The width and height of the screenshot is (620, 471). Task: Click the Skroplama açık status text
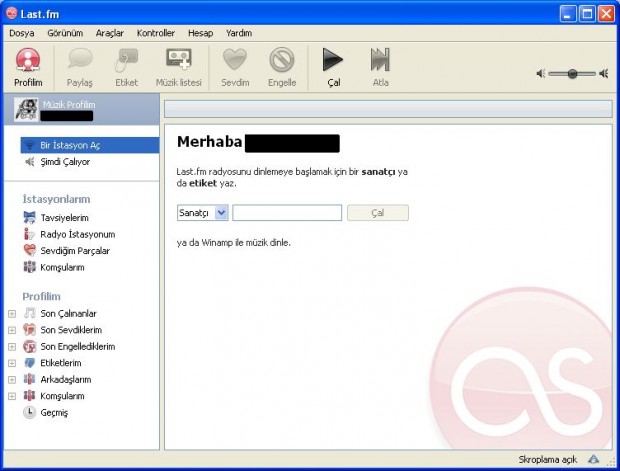[548, 460]
